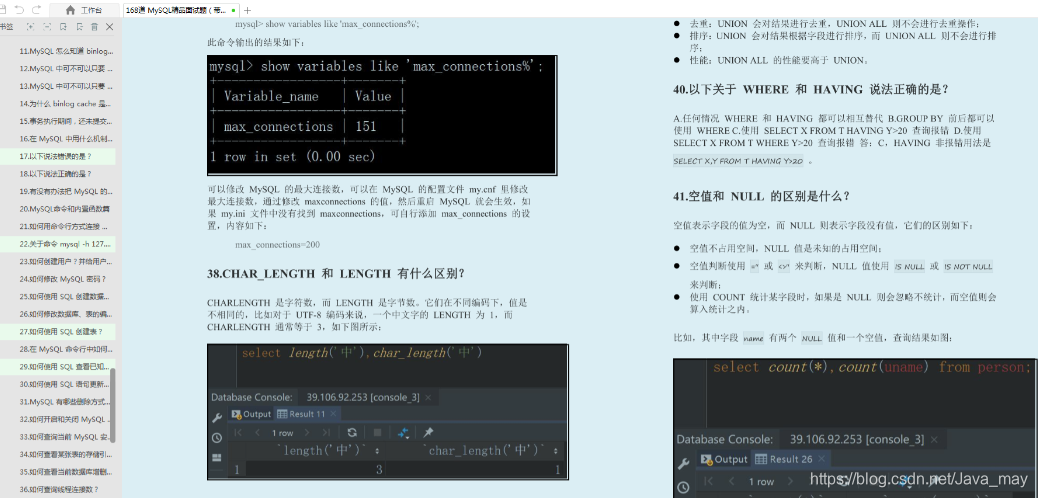Click the save document icon

tap(3, 10)
